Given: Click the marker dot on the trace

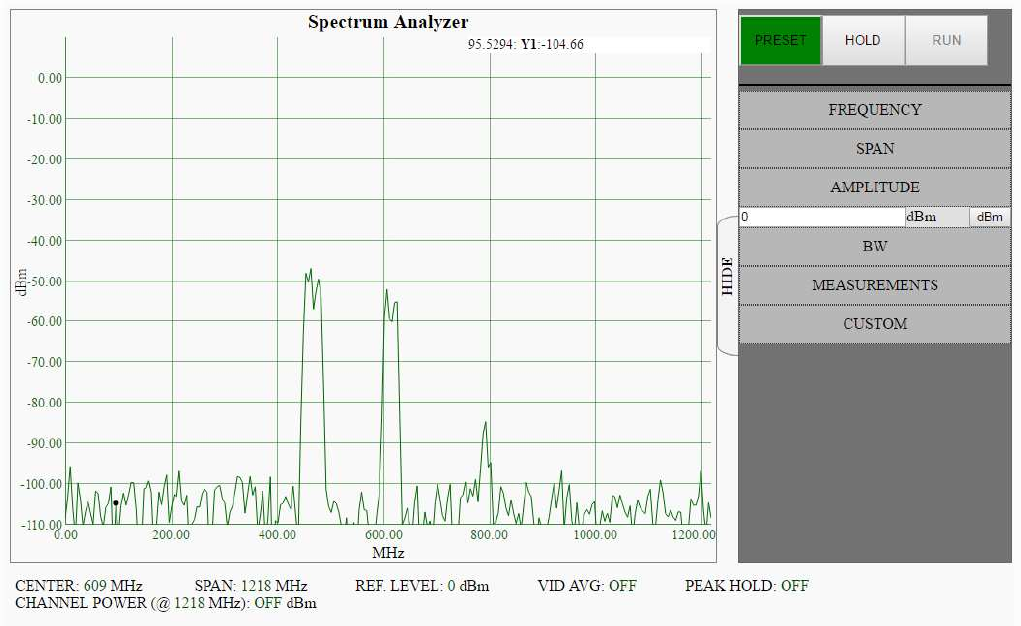Looking at the screenshot, I should click(116, 503).
